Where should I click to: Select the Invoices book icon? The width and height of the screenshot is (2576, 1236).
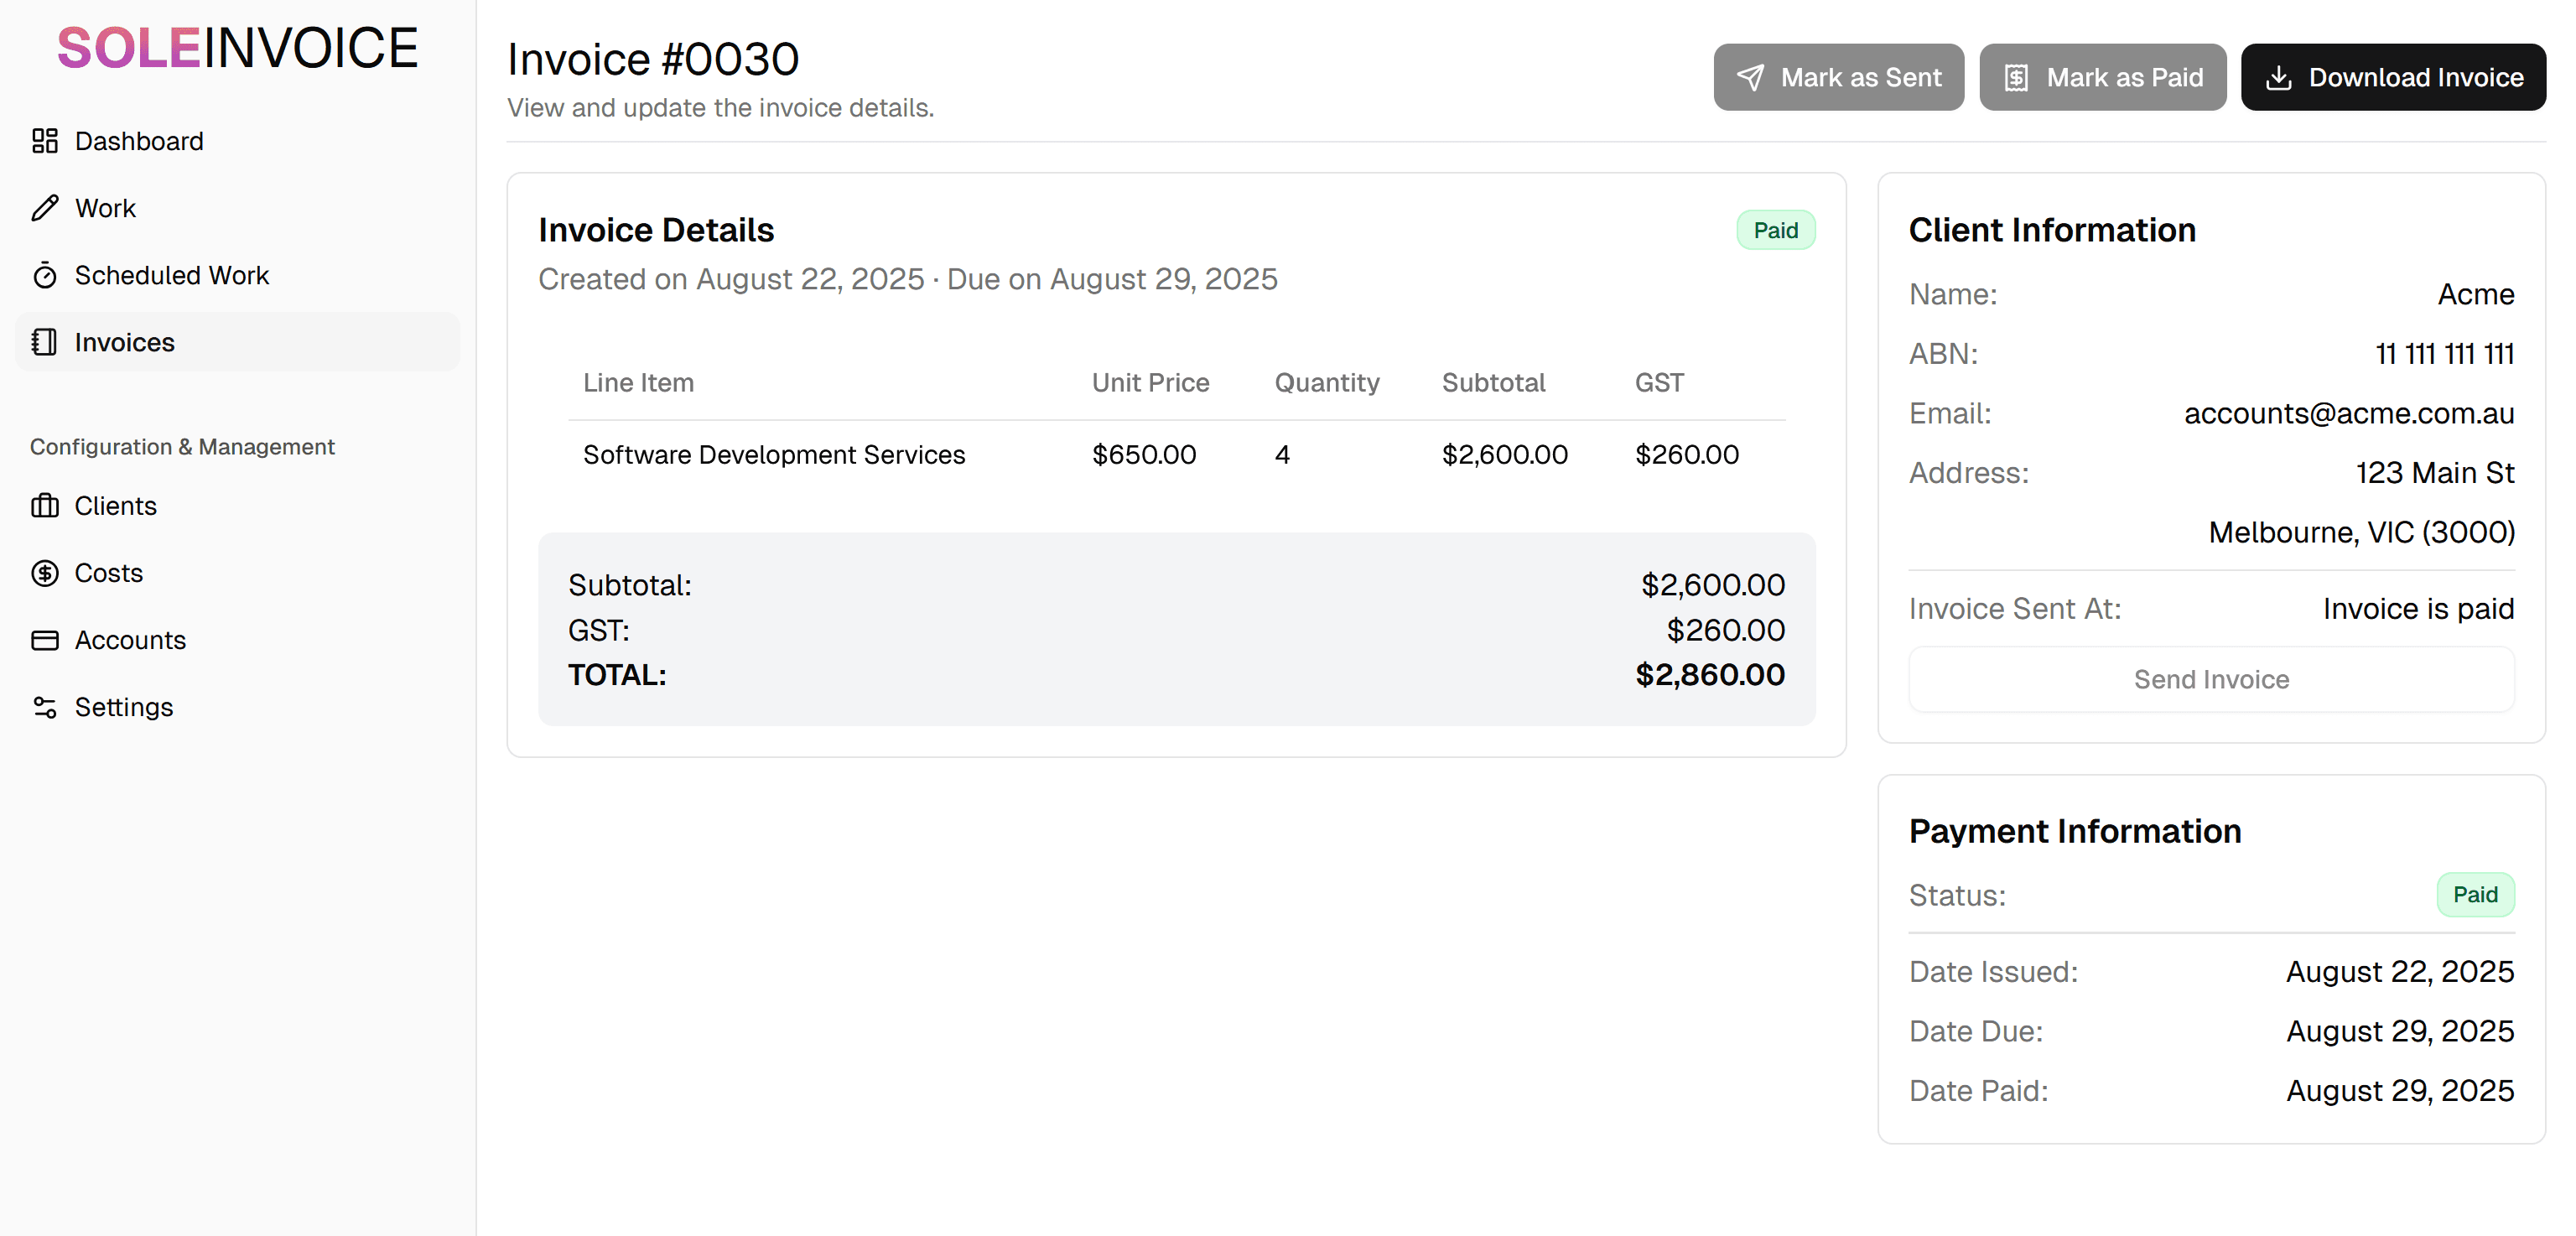pyautogui.click(x=45, y=342)
